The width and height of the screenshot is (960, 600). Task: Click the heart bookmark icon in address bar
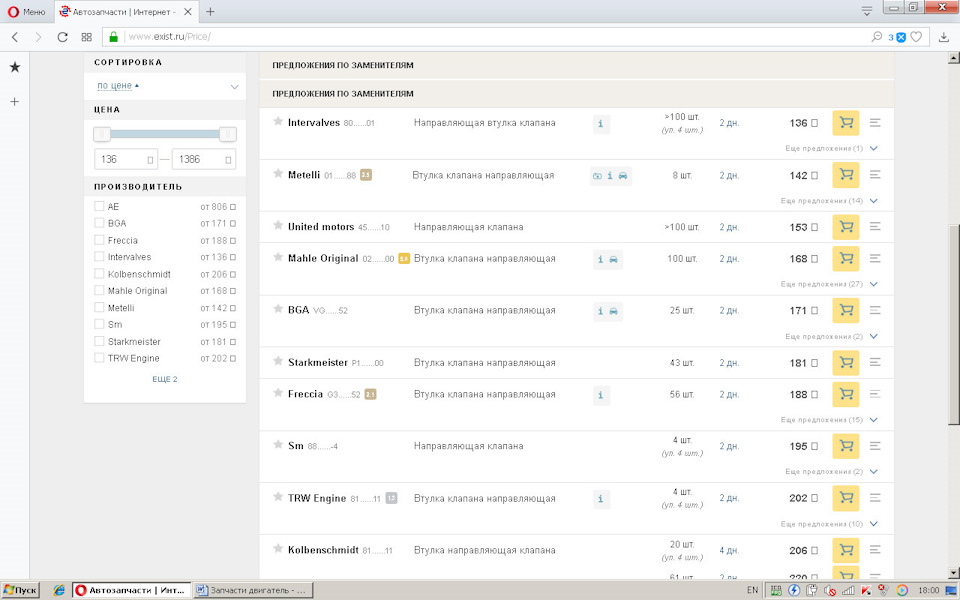tap(916, 37)
